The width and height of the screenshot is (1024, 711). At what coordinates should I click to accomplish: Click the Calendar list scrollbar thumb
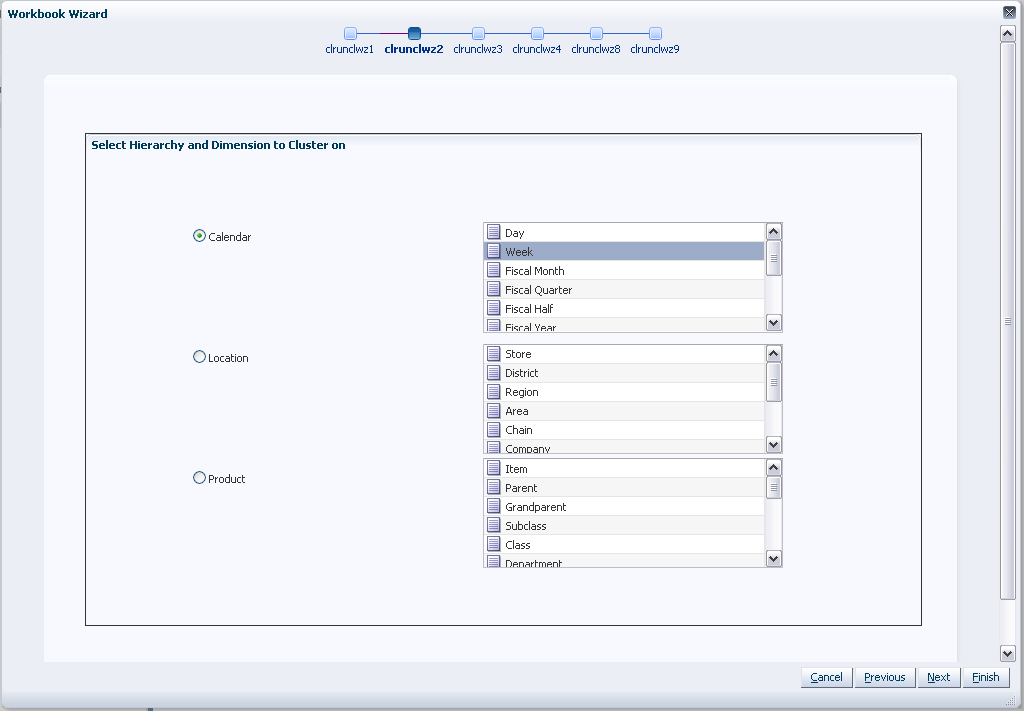[773, 258]
